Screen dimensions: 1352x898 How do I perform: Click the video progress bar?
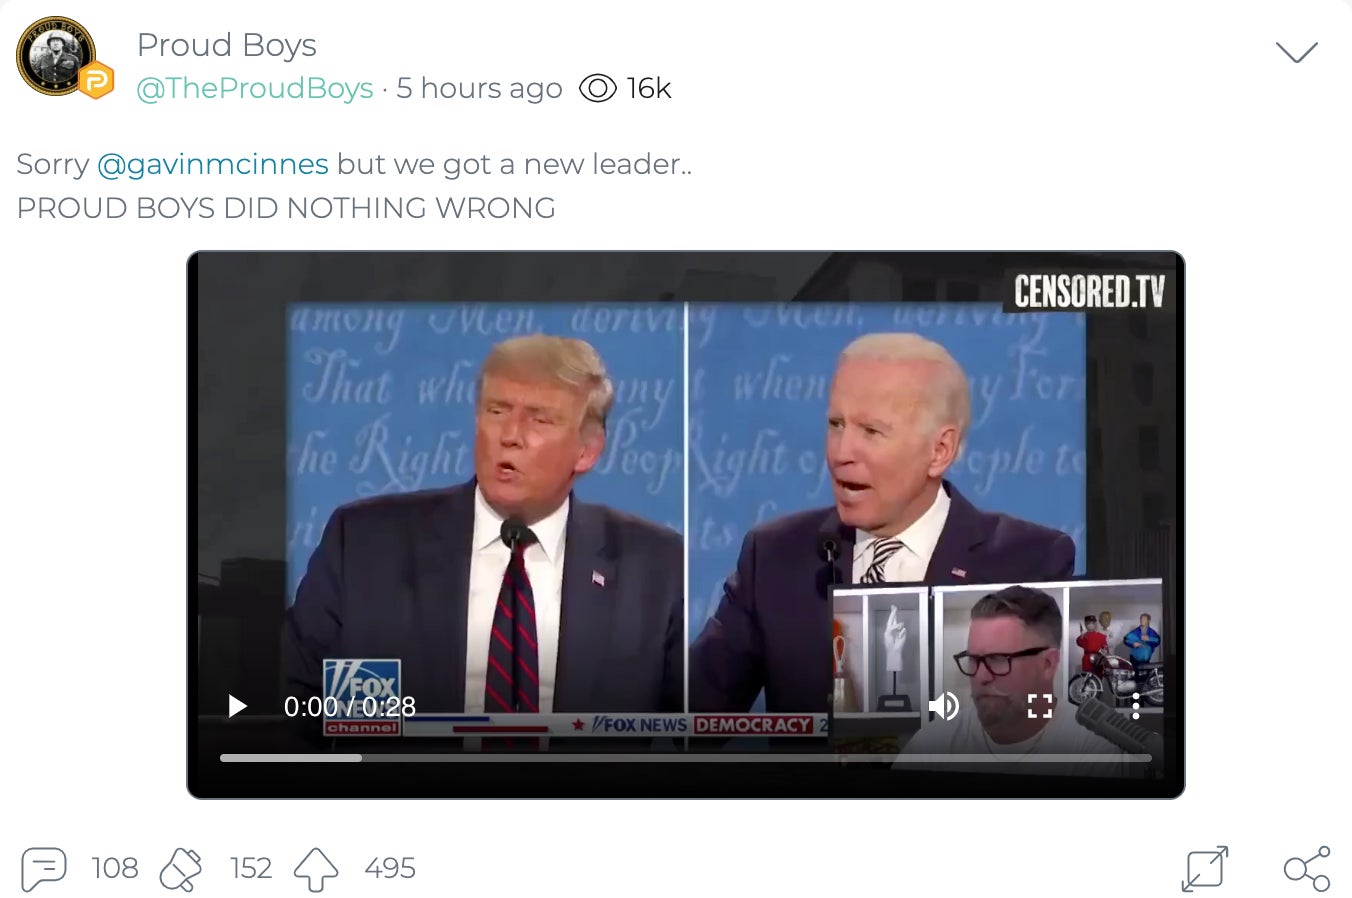coord(686,758)
